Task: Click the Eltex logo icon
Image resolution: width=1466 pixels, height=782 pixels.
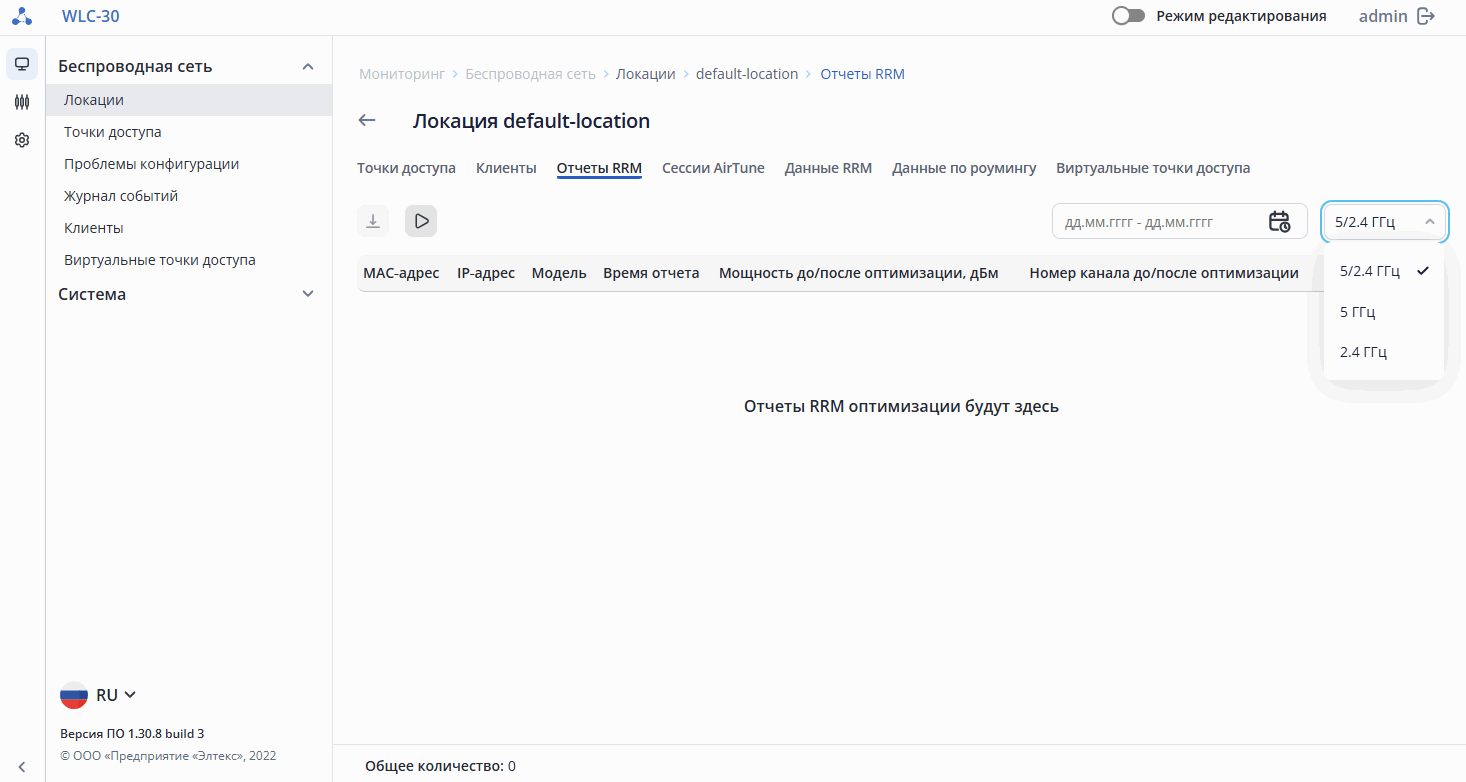Action: [22, 16]
